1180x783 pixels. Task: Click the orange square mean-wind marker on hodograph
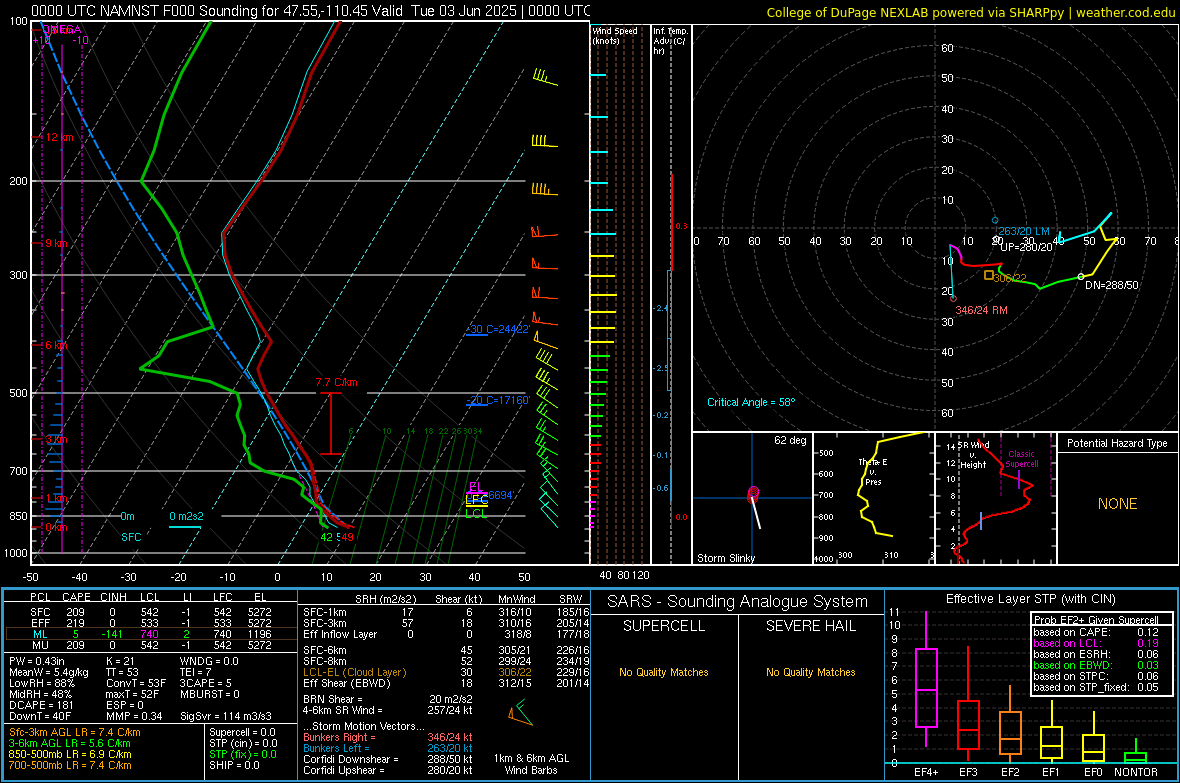tap(989, 276)
